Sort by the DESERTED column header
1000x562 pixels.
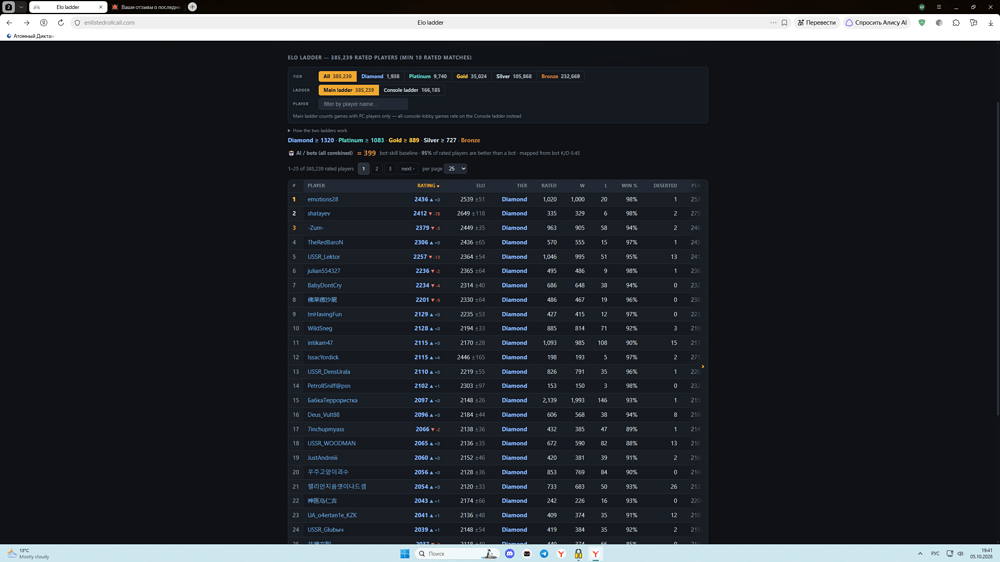(x=665, y=186)
